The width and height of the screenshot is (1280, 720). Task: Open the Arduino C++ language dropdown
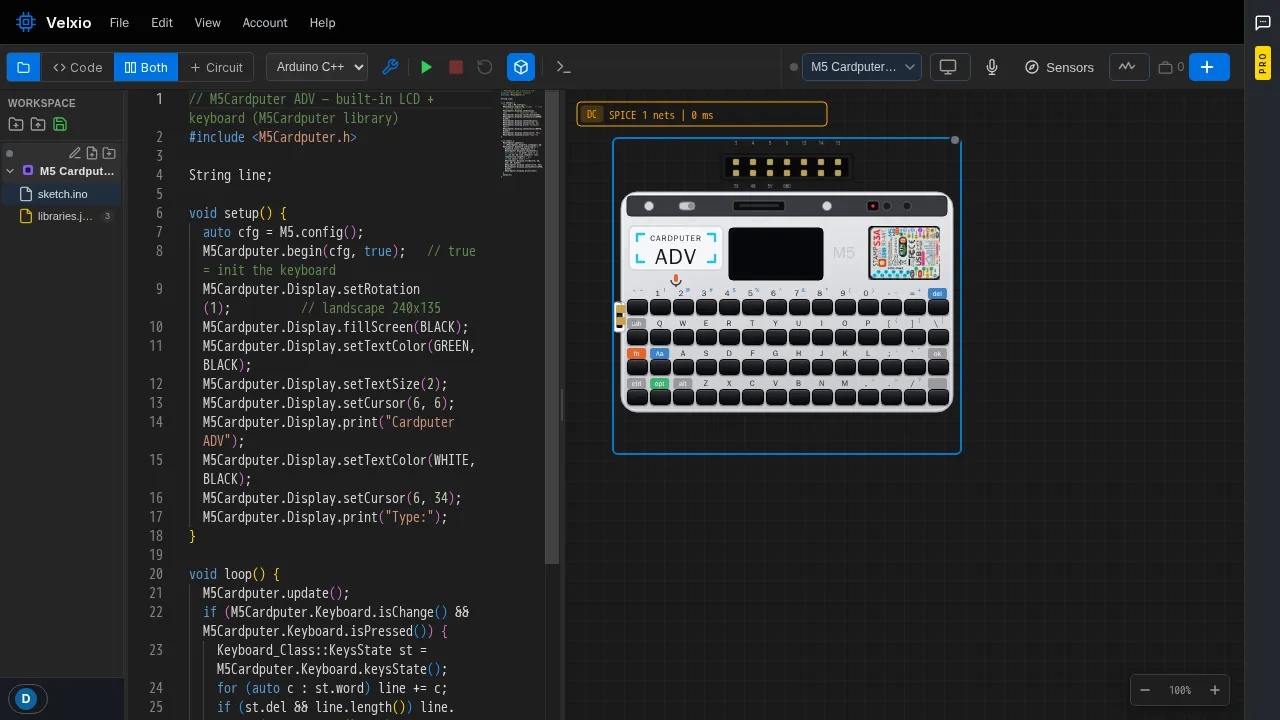[317, 67]
